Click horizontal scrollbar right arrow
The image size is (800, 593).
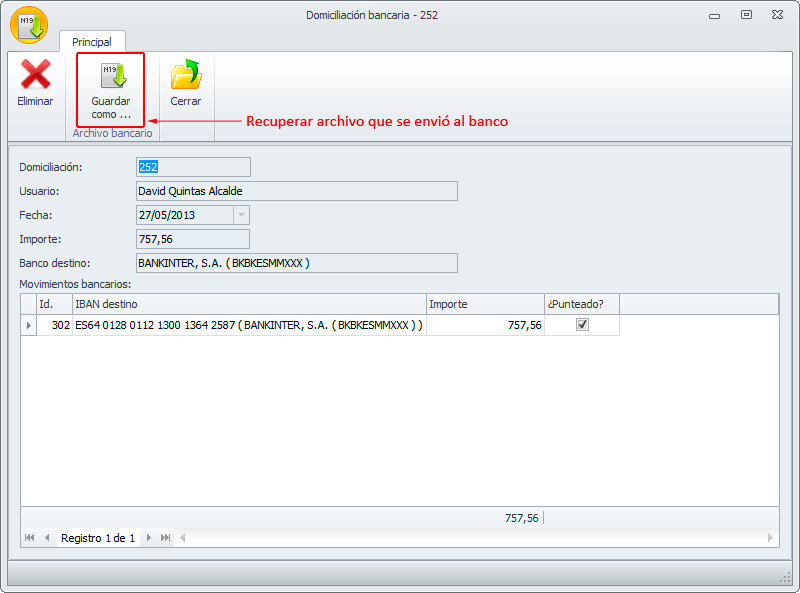(770, 537)
